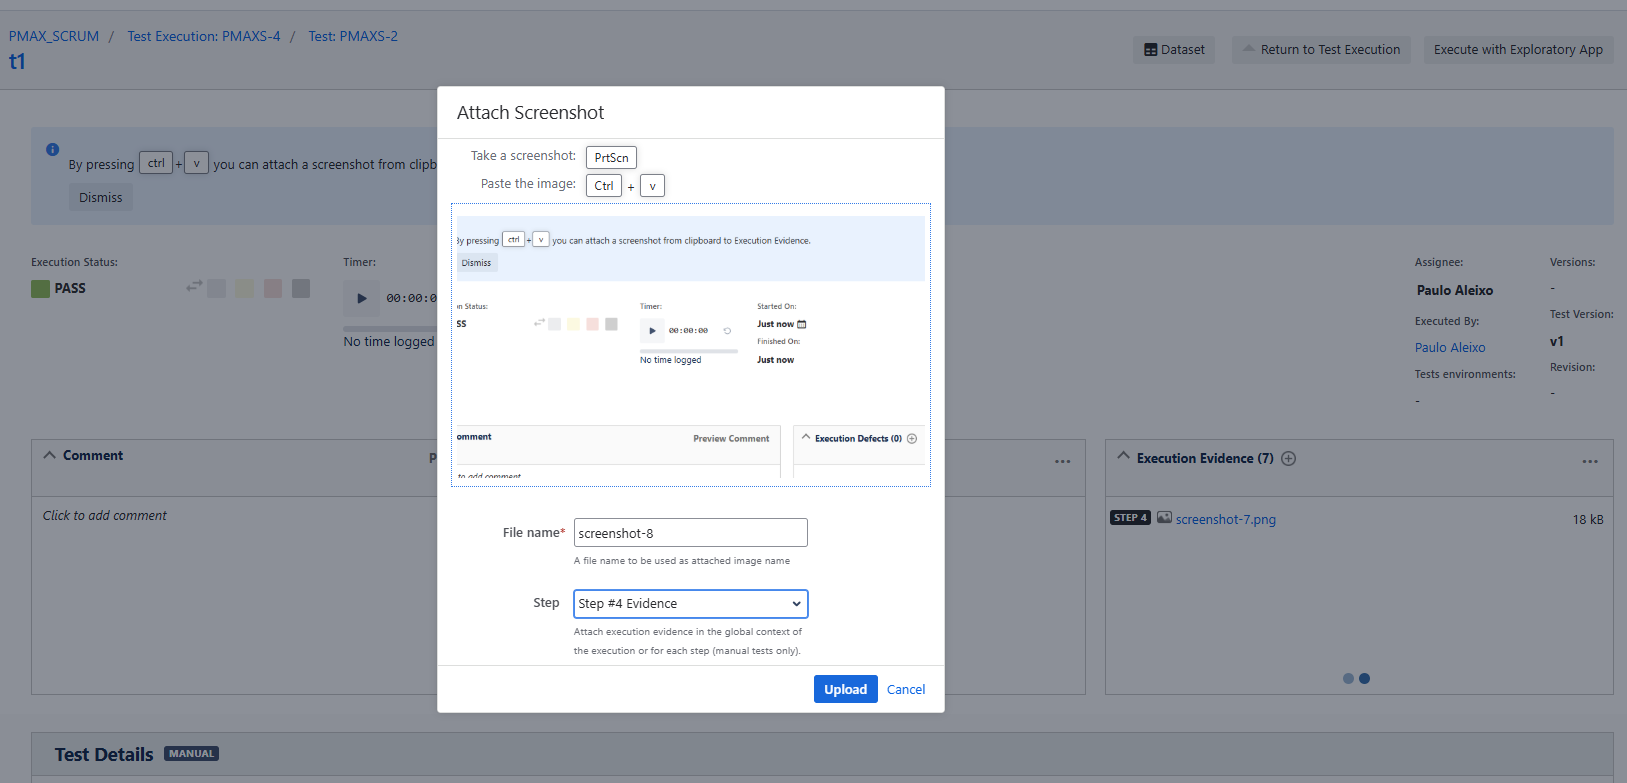Click the ctrl key in info banner
The image size is (1627, 783).
(x=156, y=163)
